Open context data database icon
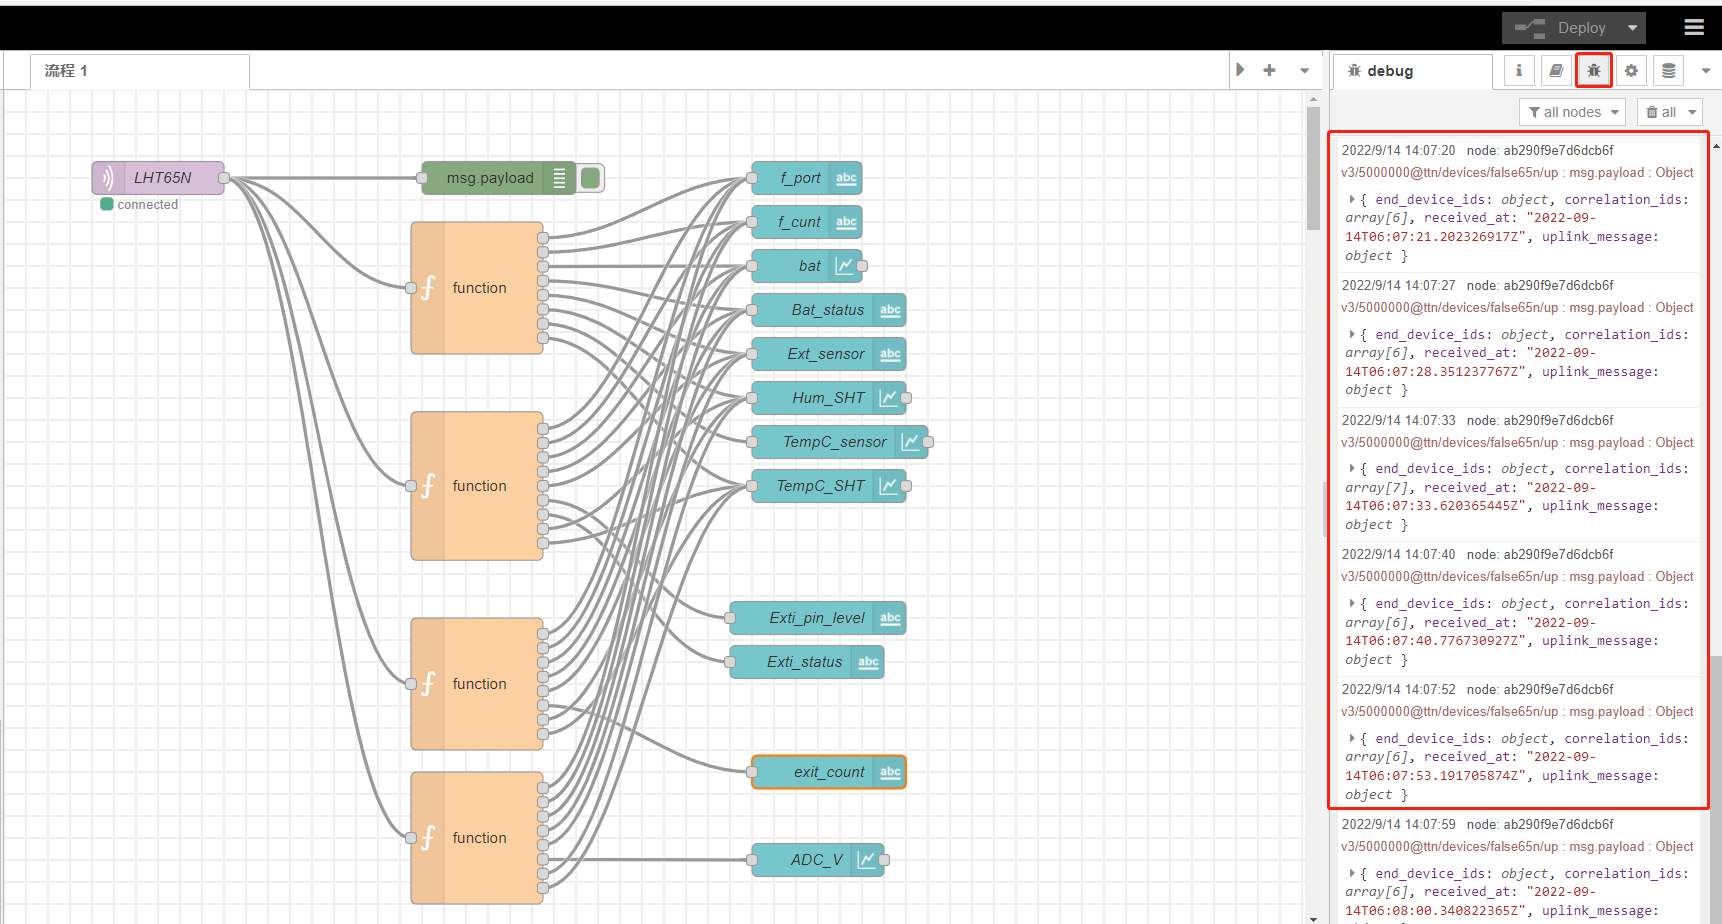Viewport: 1722px width, 924px height. point(1668,71)
